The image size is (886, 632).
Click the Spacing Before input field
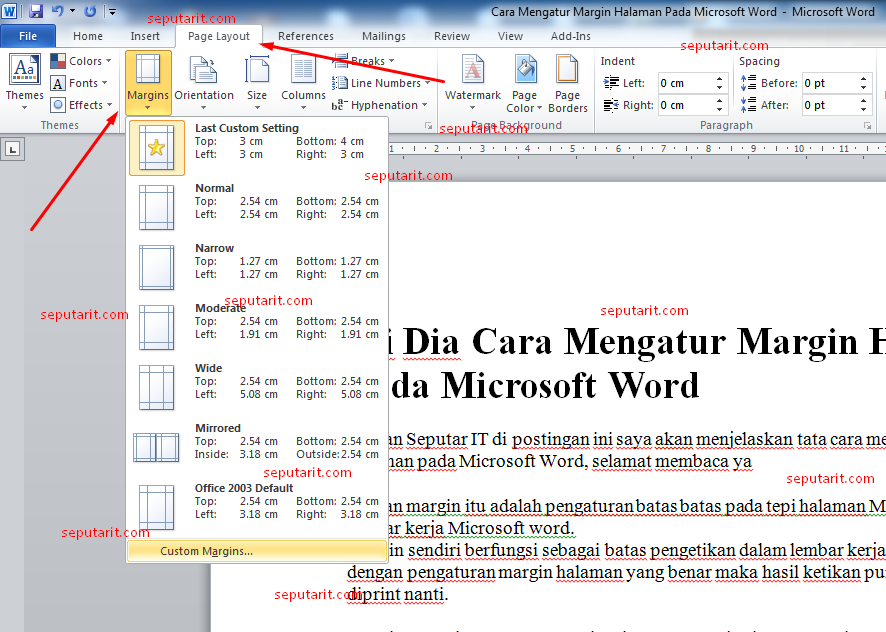829,83
